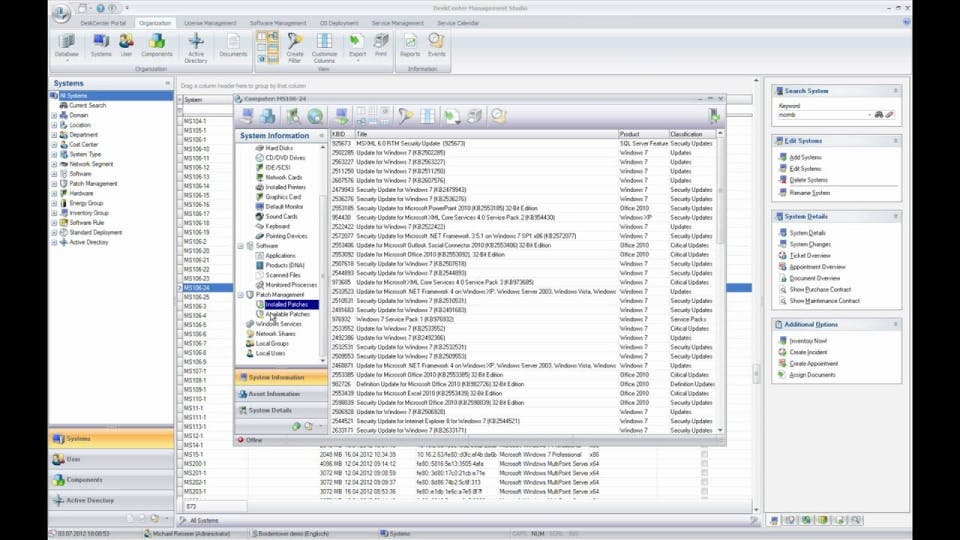Open the License Management tab

coord(209,23)
